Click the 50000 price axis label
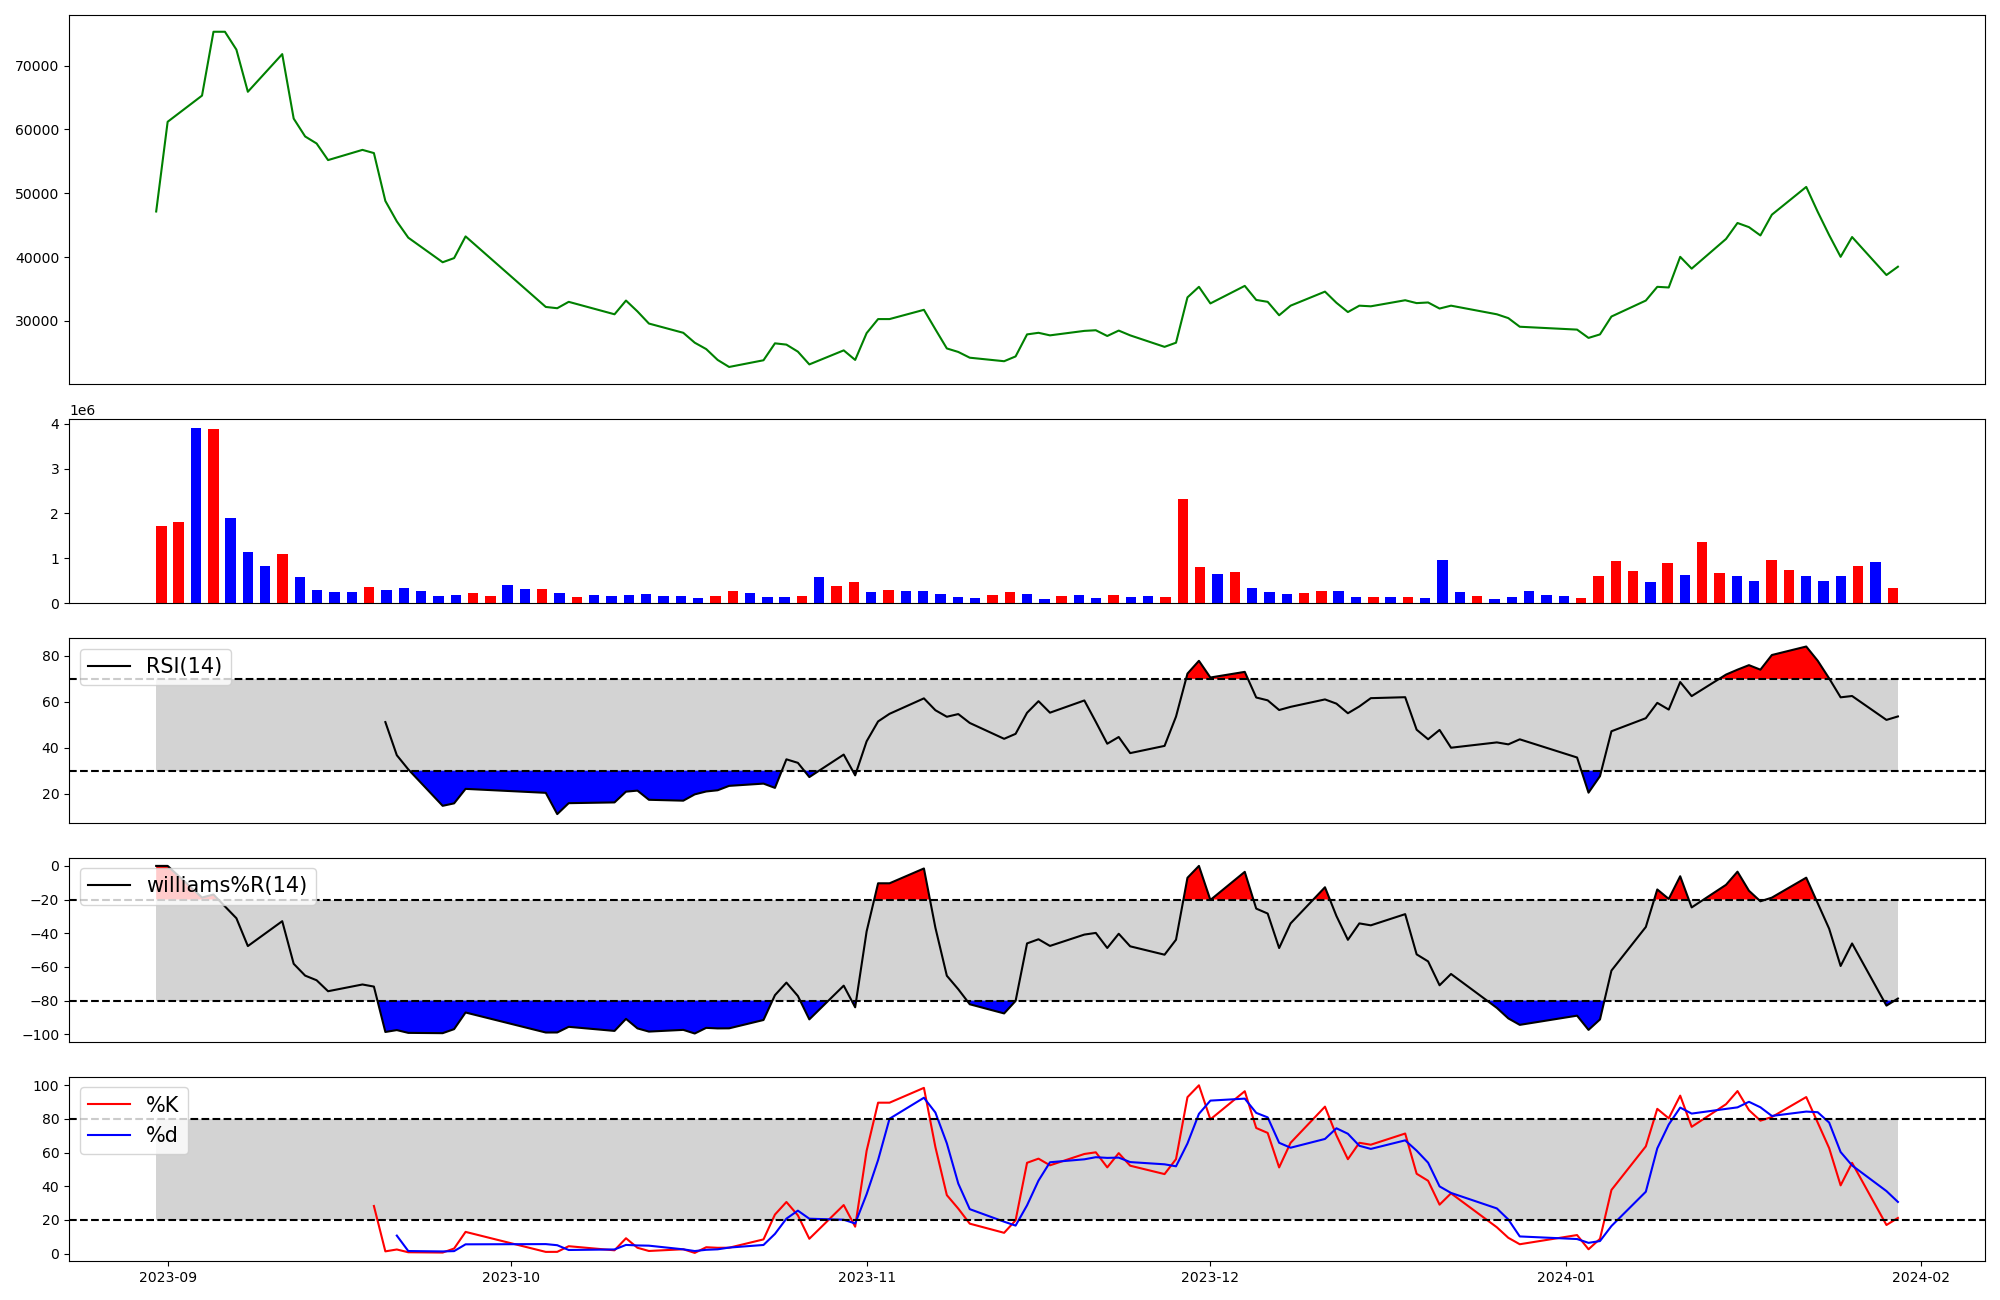Image resolution: width=2000 pixels, height=1300 pixels. pos(36,194)
